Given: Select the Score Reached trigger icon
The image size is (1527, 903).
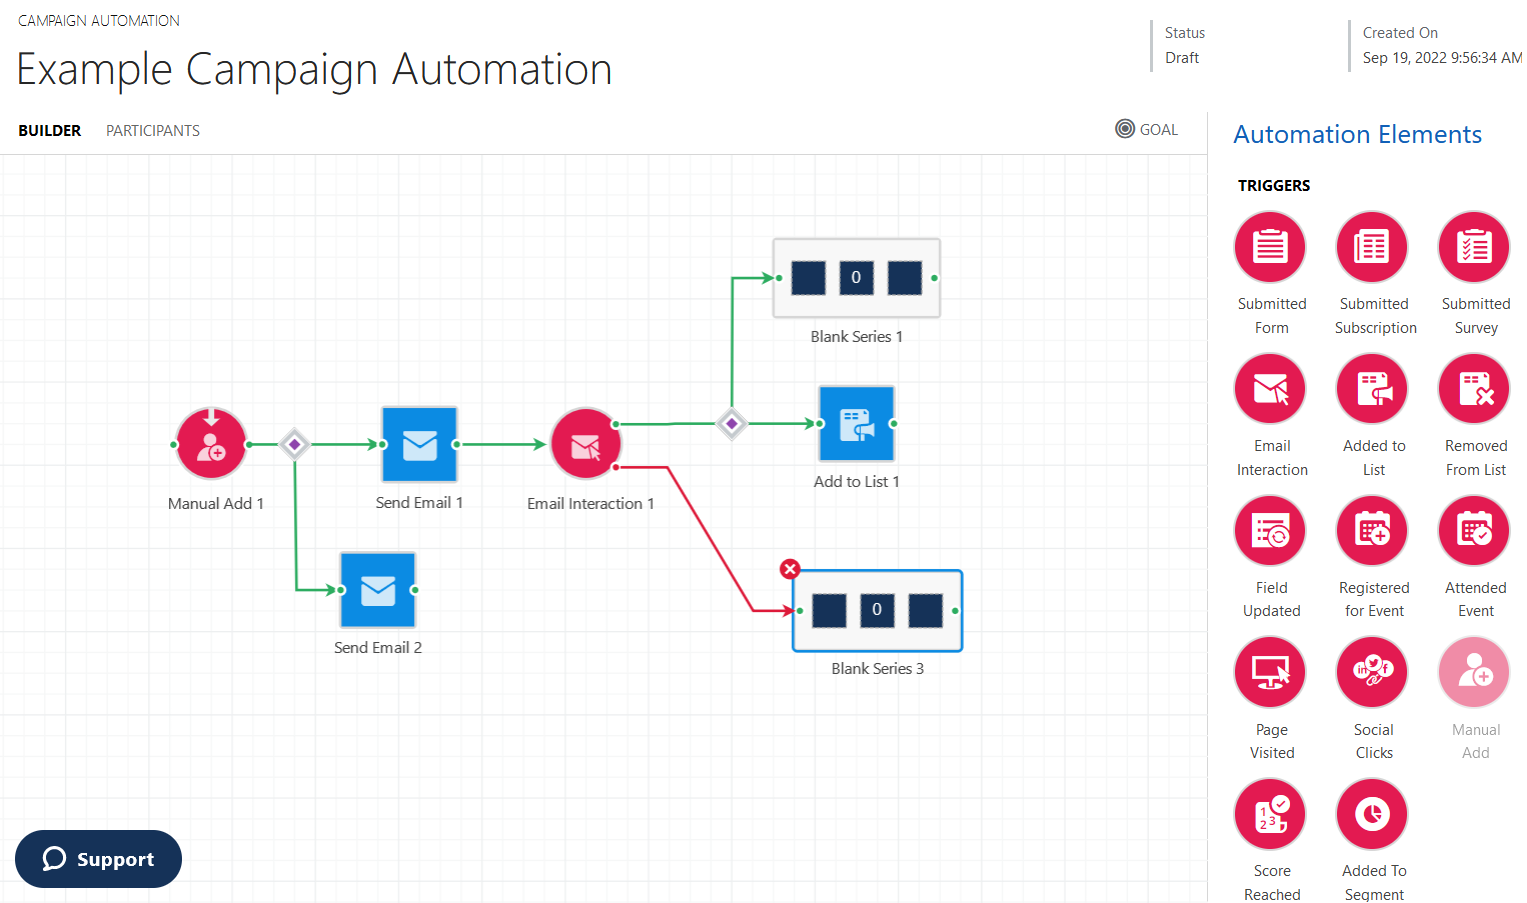Looking at the screenshot, I should [x=1270, y=814].
